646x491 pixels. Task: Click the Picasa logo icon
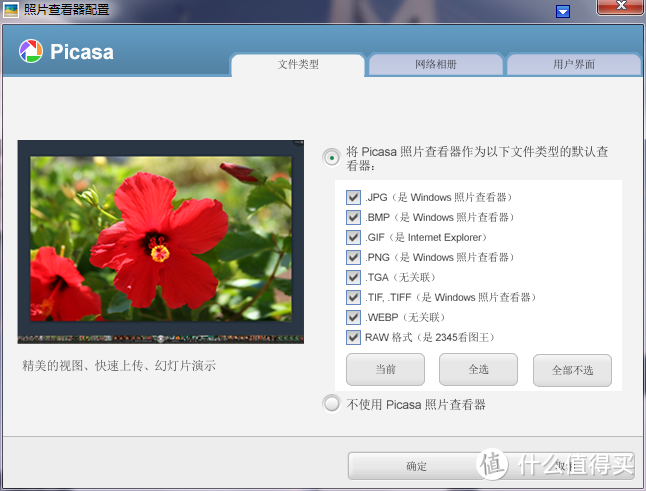click(31, 51)
